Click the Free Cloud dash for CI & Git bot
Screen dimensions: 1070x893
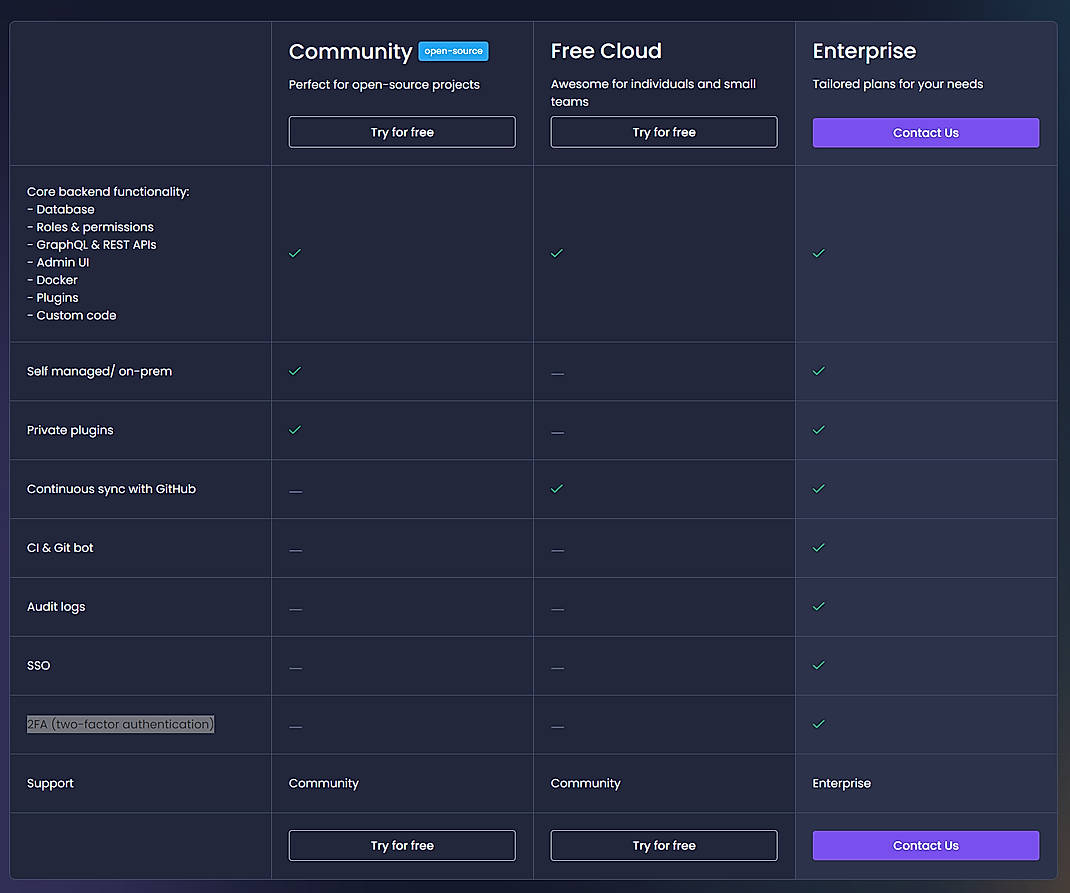click(x=558, y=550)
